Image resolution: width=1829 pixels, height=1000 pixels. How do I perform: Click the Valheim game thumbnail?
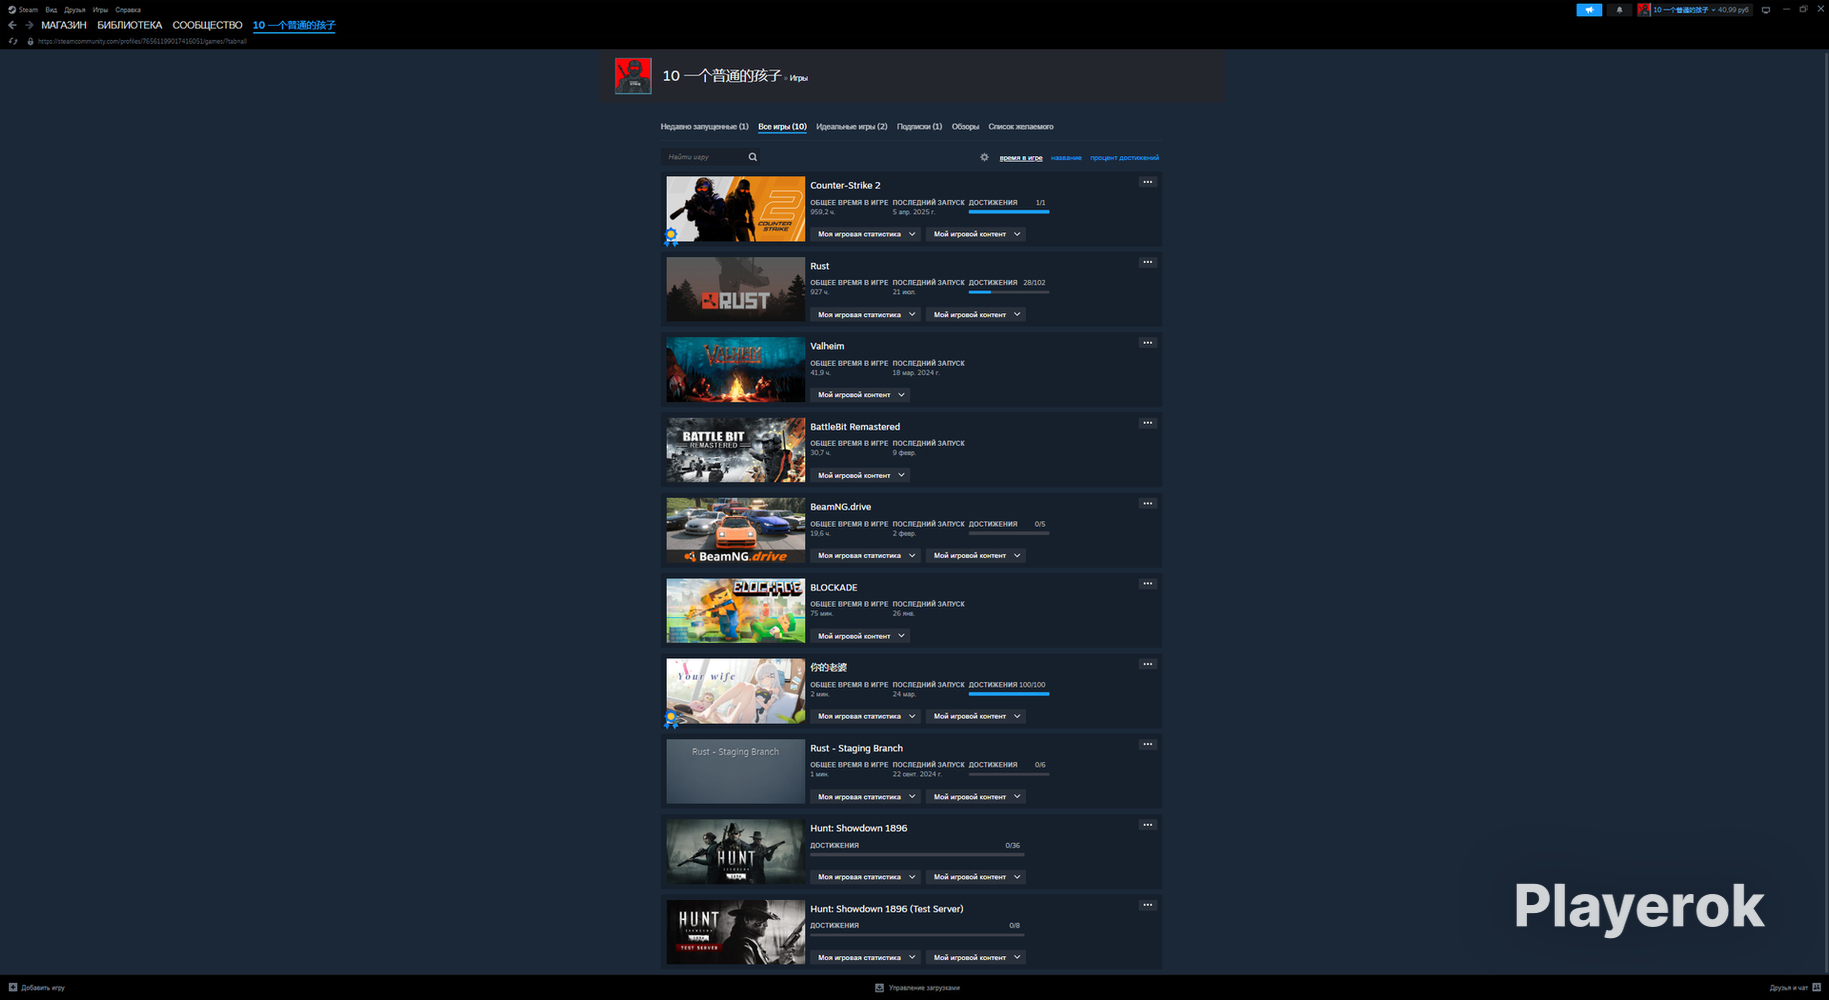[x=736, y=370]
